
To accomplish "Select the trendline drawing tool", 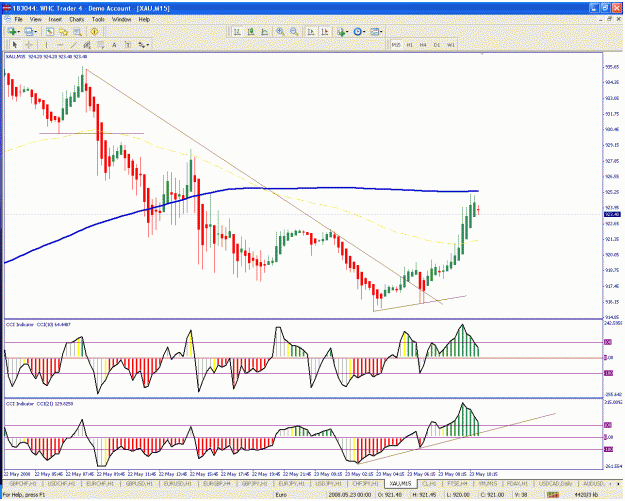I will pyautogui.click(x=74, y=45).
